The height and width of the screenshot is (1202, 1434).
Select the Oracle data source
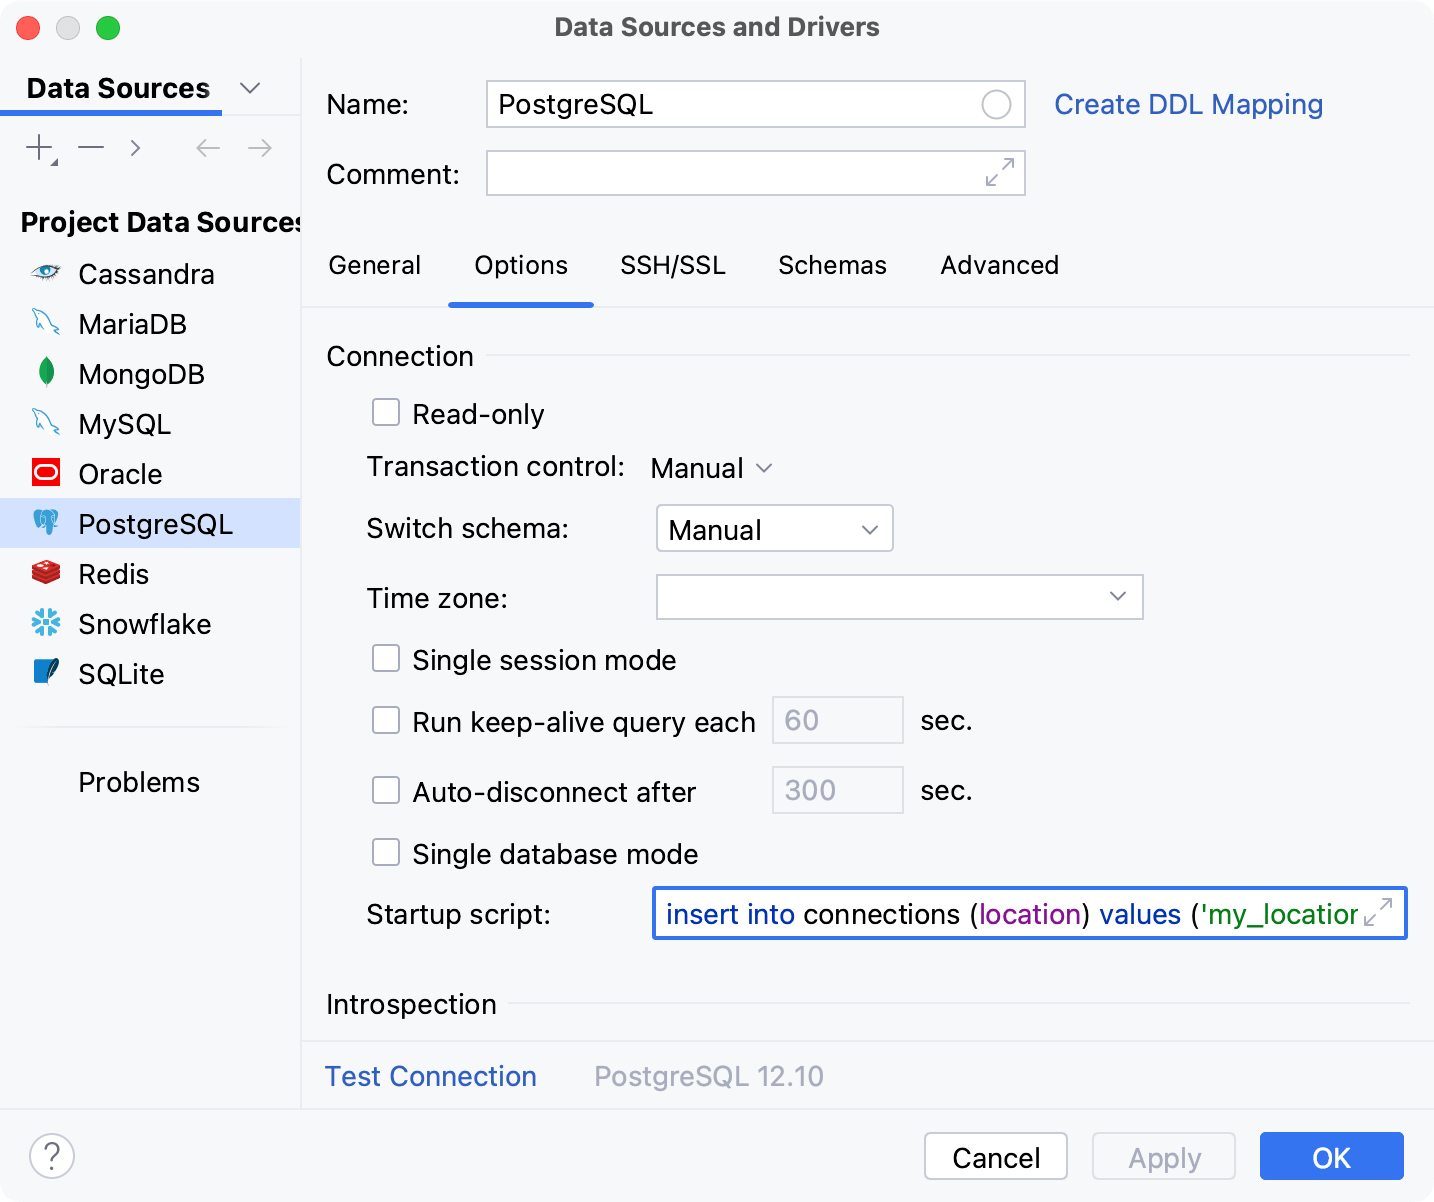click(120, 474)
